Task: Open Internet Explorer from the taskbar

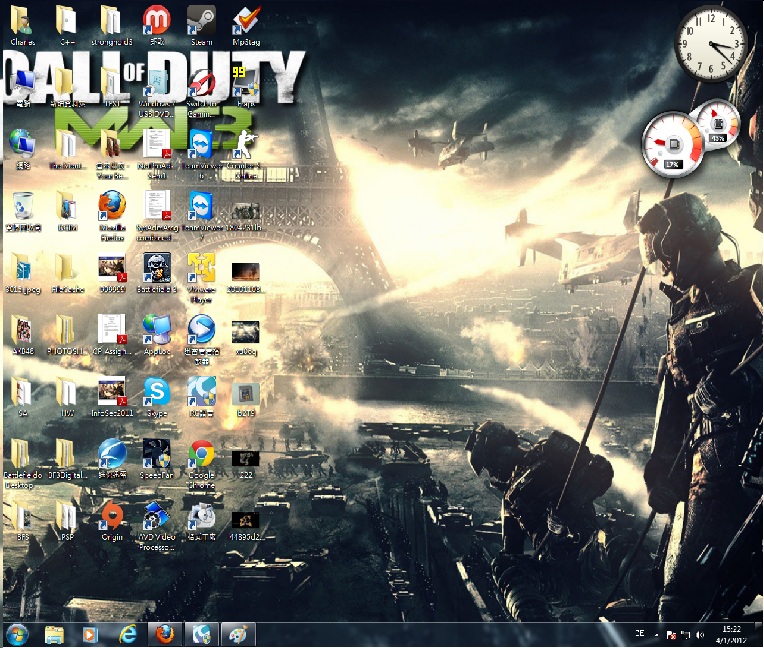Action: coord(128,635)
